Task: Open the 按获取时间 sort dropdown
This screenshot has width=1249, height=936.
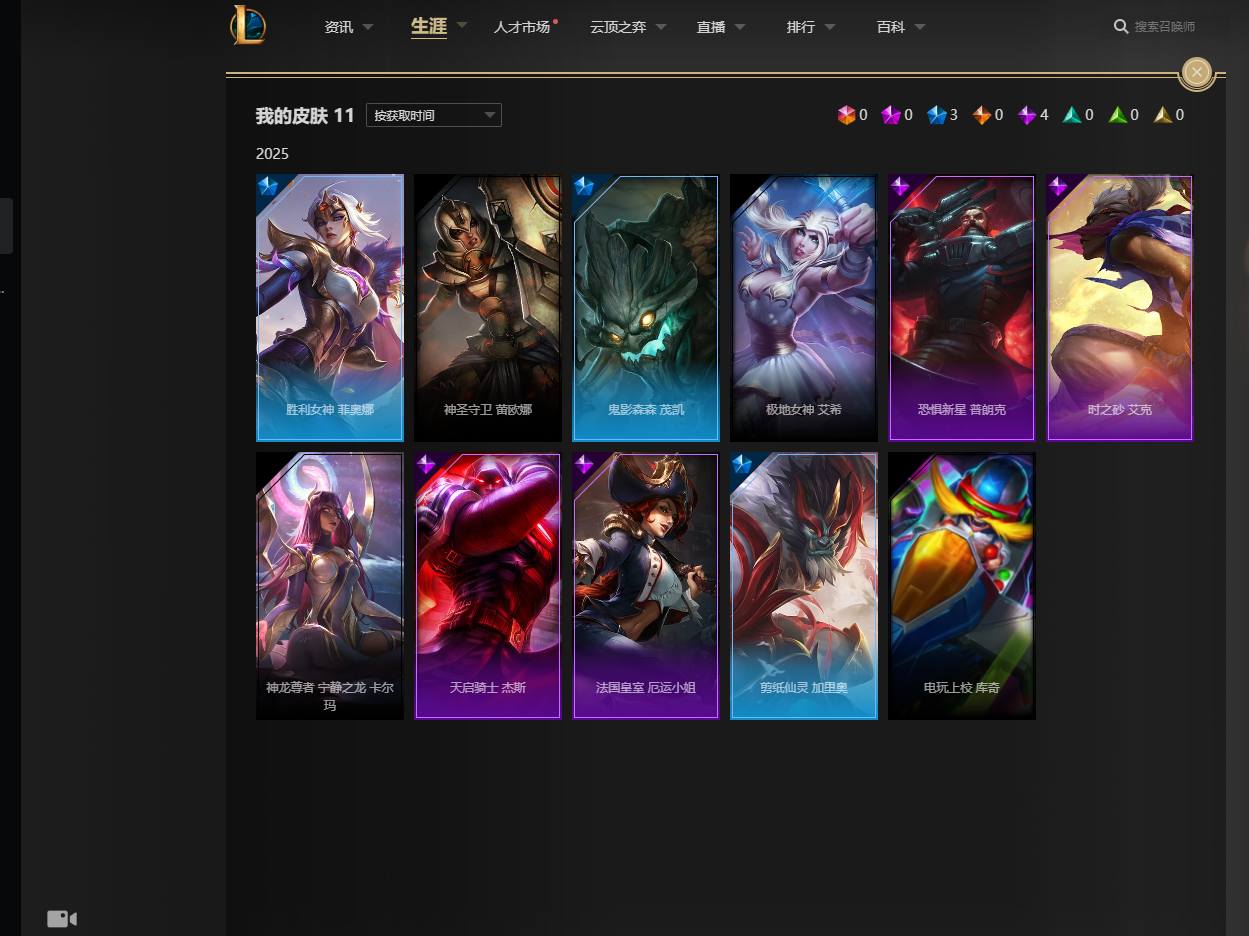Action: tap(434, 115)
